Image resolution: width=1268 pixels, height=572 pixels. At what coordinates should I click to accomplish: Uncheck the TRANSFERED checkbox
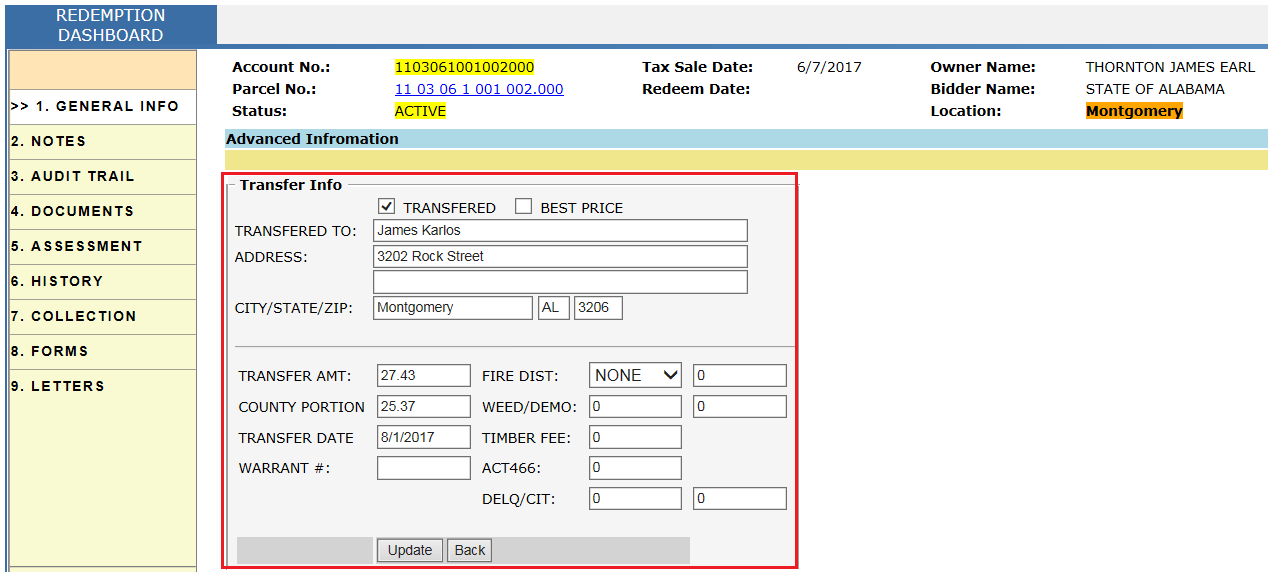coord(387,207)
